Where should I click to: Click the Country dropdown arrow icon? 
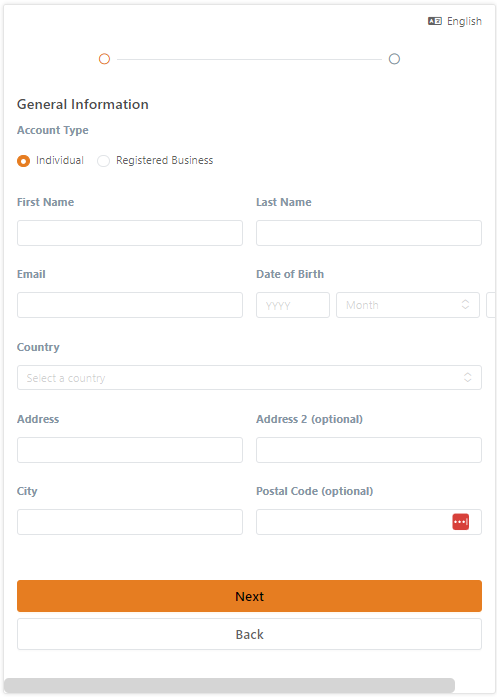coord(468,377)
